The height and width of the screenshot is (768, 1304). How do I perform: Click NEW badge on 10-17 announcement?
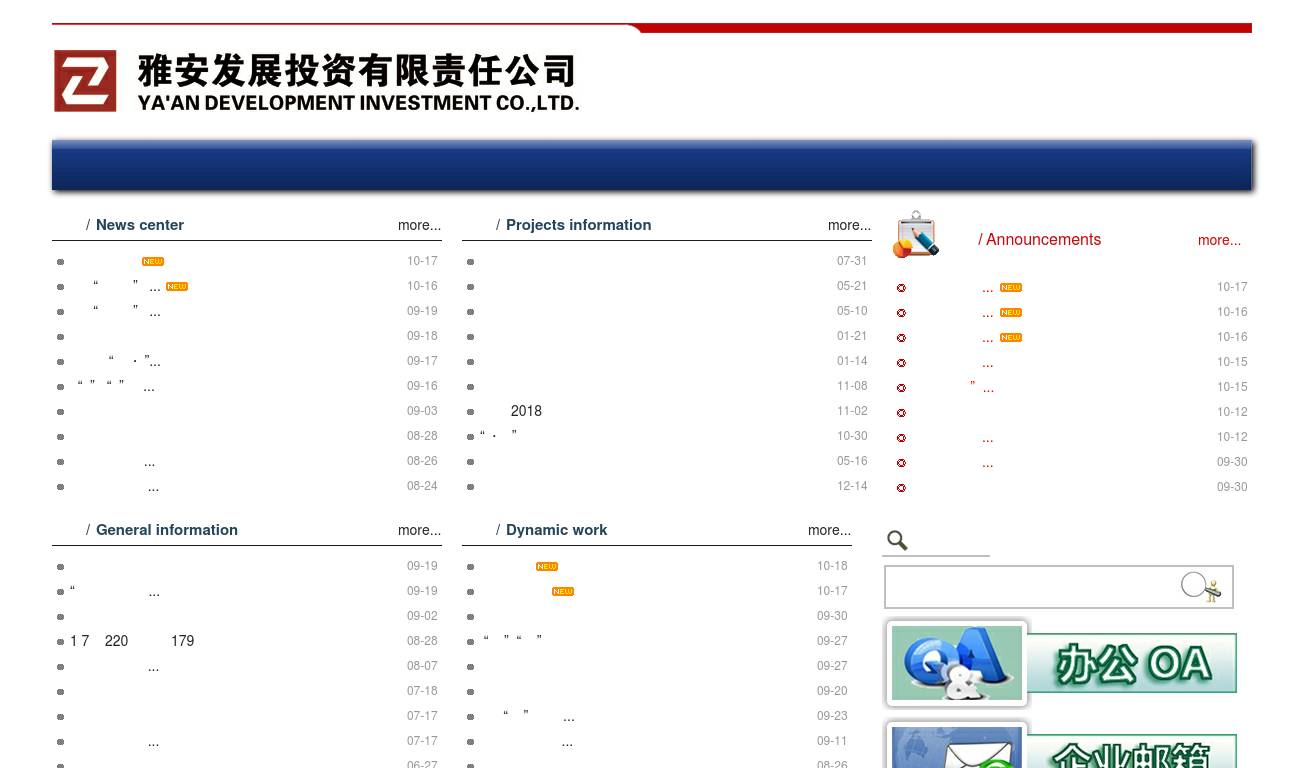coord(1011,288)
